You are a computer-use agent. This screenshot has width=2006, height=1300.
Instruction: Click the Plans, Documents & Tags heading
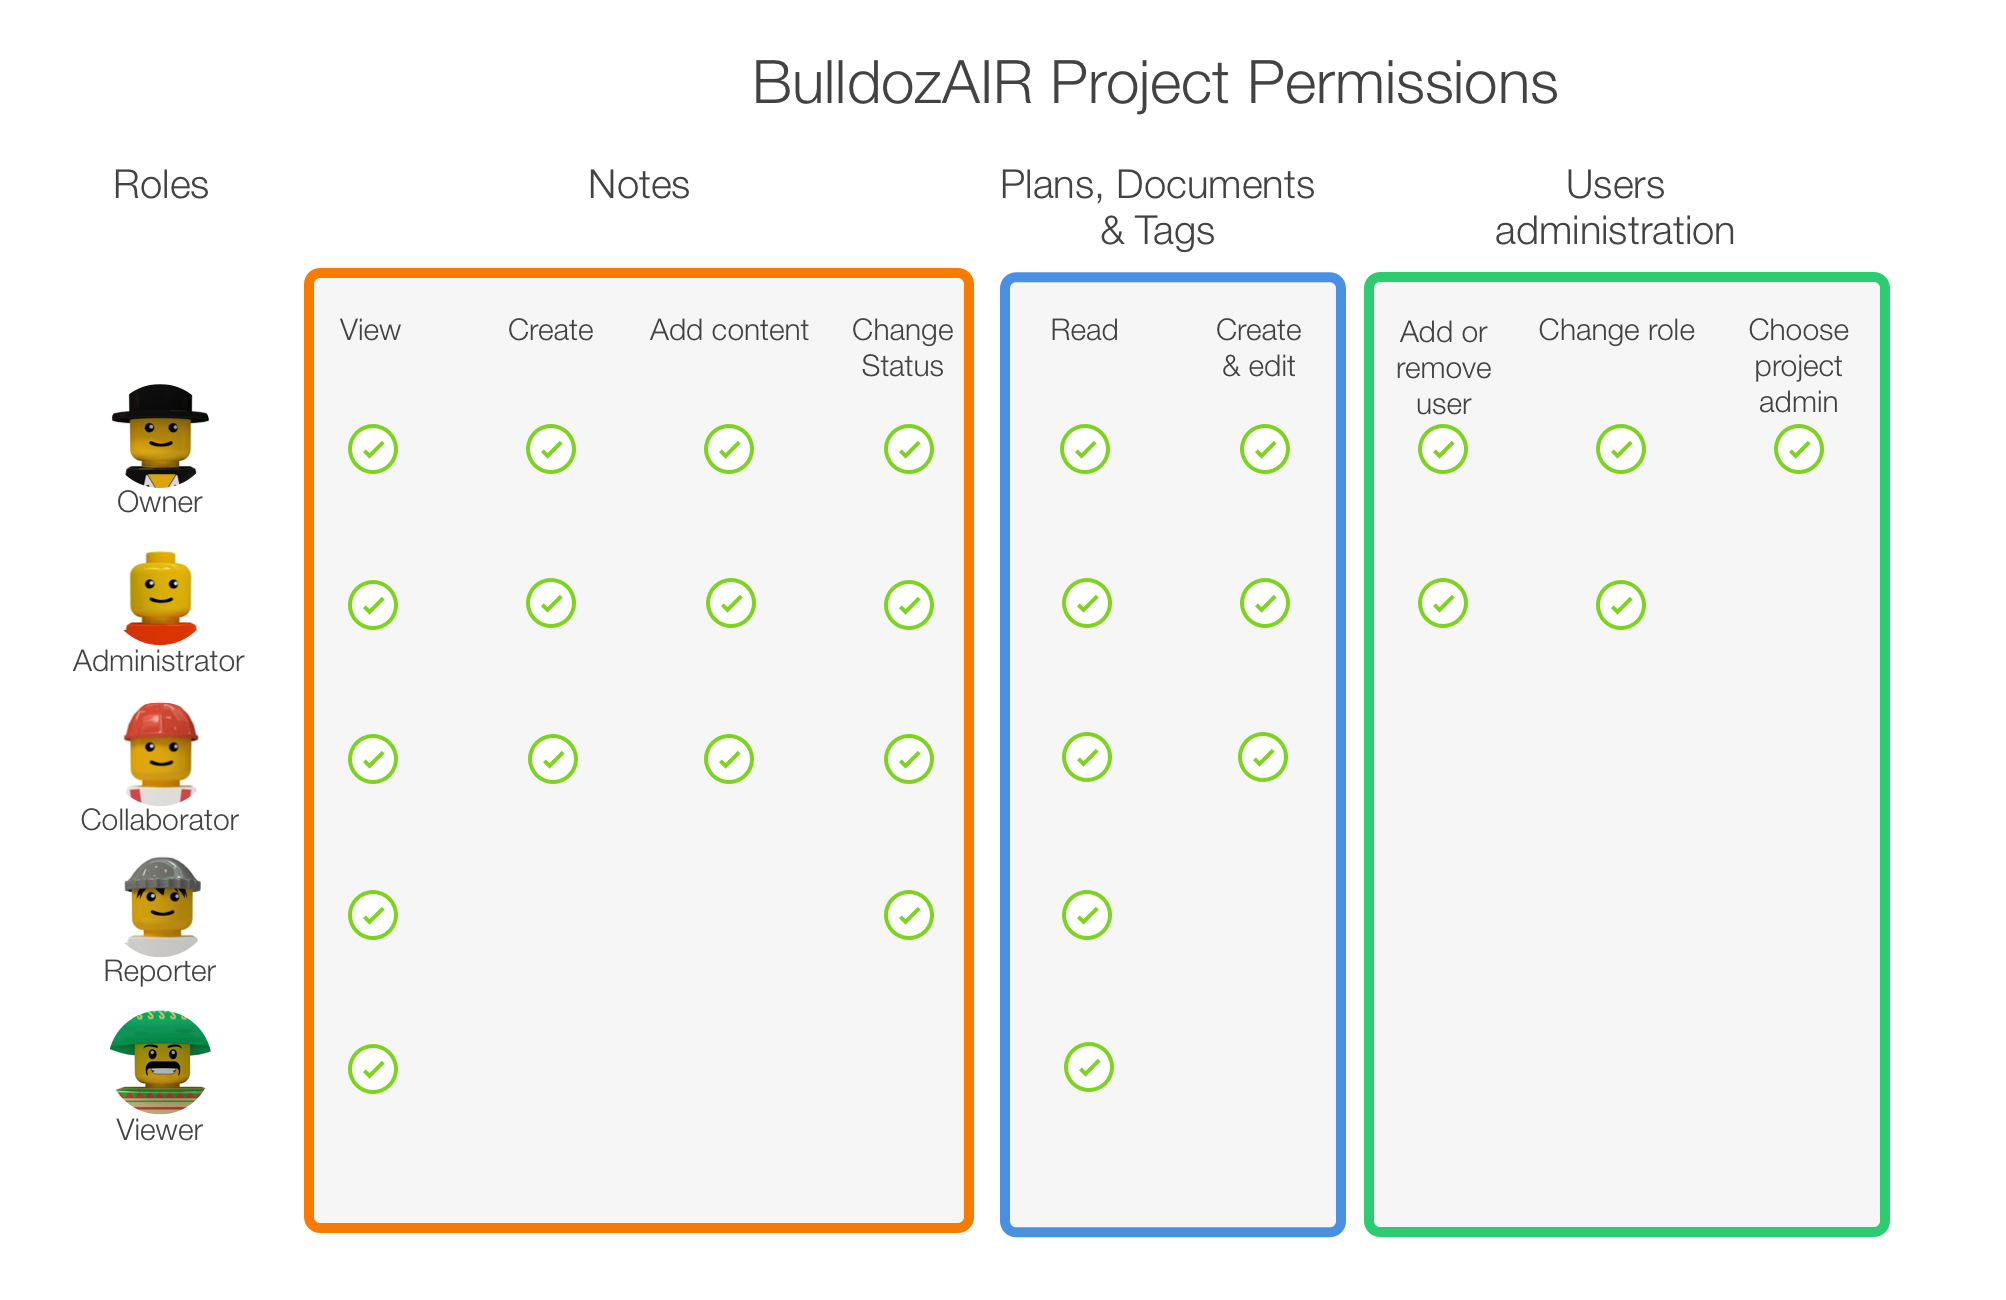pyautogui.click(x=1157, y=208)
